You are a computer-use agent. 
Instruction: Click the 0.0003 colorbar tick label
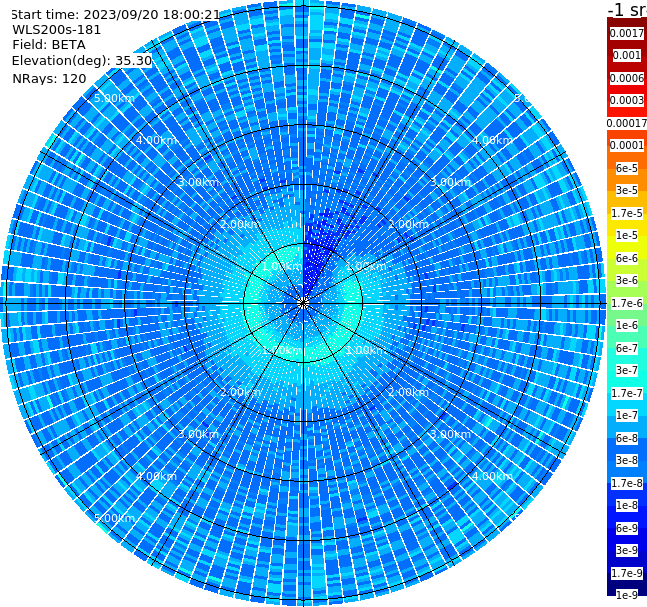pos(627,100)
